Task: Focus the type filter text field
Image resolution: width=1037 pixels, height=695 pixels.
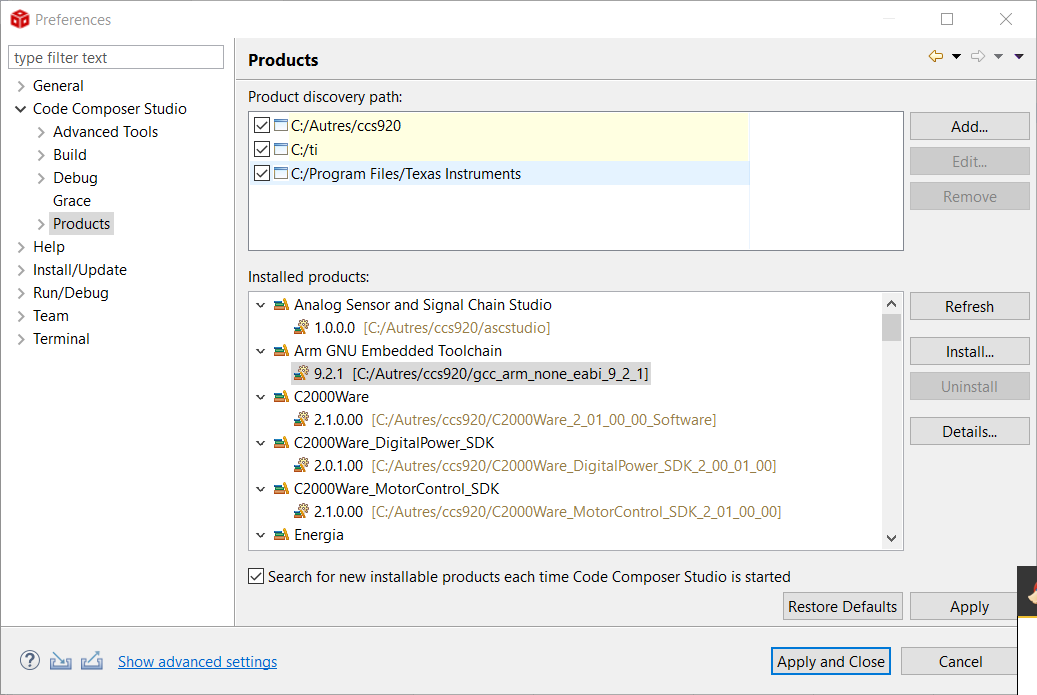Action: tap(116, 58)
